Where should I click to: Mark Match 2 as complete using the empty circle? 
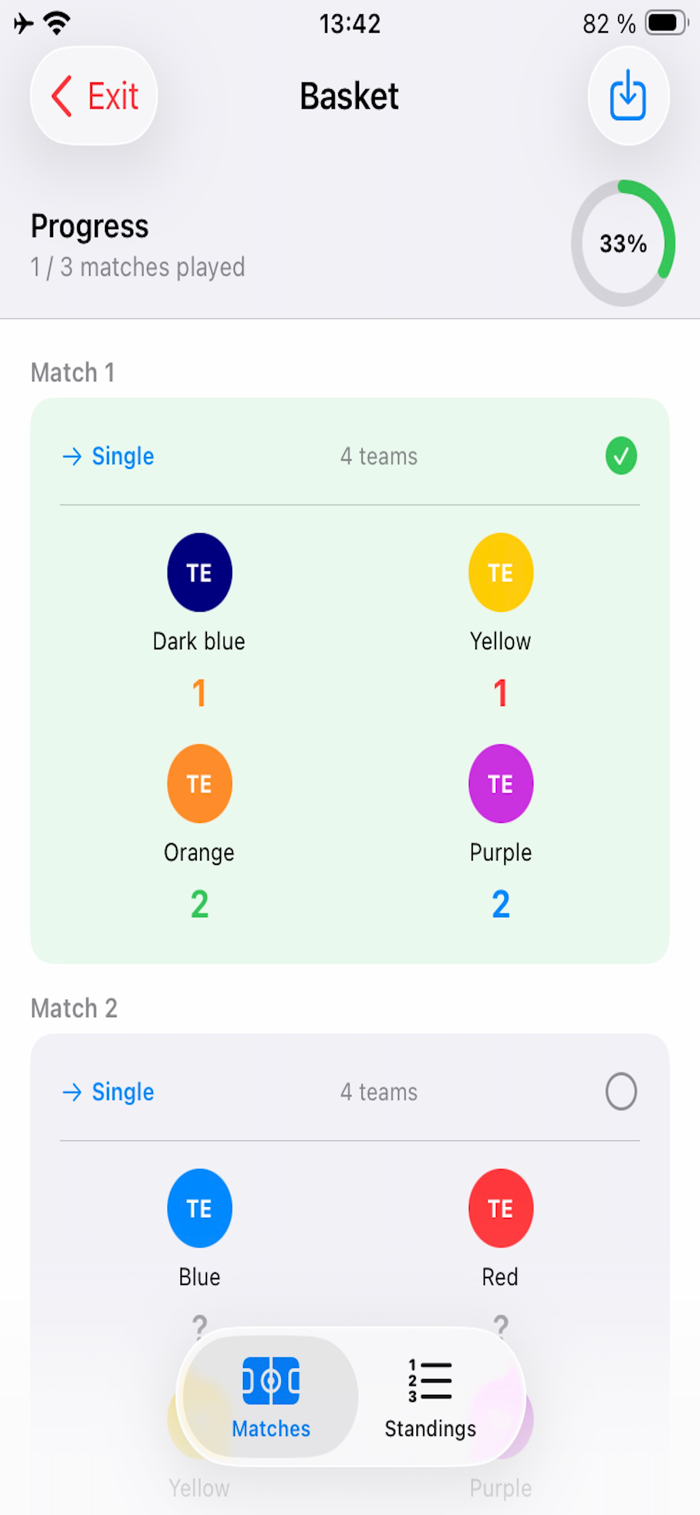pyautogui.click(x=621, y=1092)
